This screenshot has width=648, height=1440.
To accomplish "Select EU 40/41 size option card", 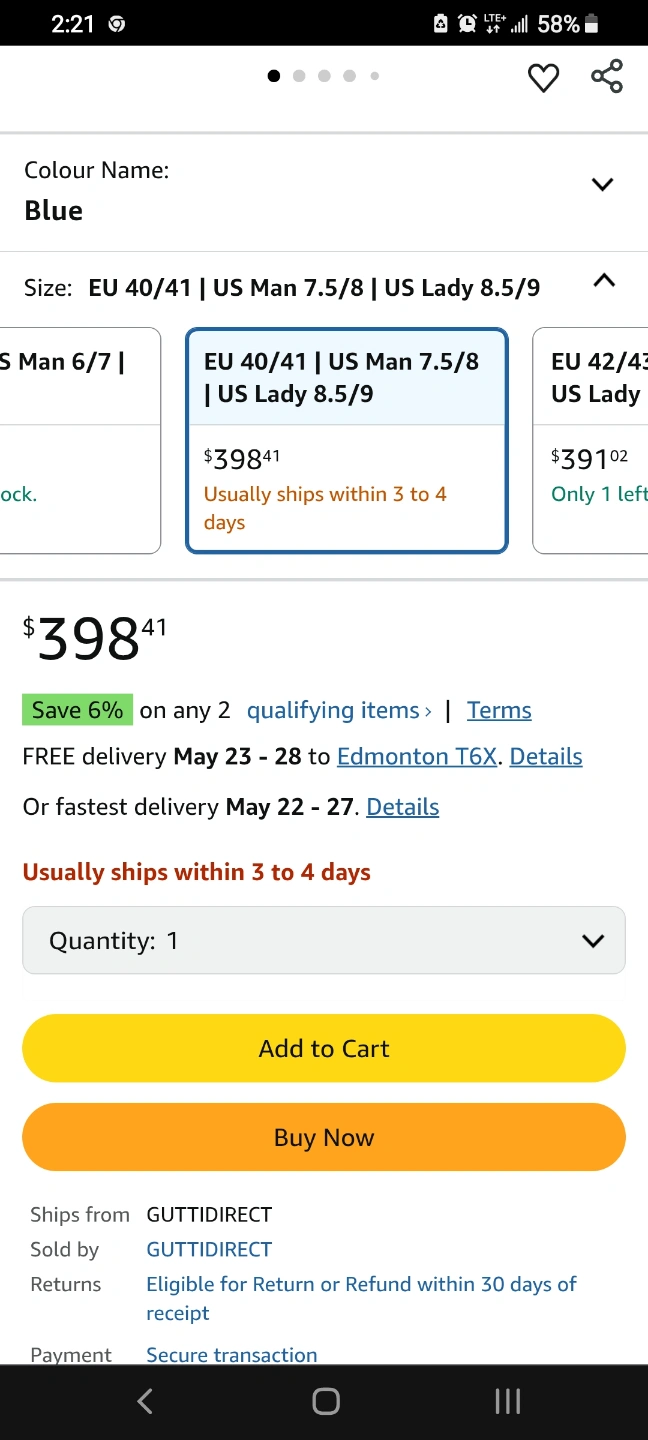I will click(x=347, y=440).
